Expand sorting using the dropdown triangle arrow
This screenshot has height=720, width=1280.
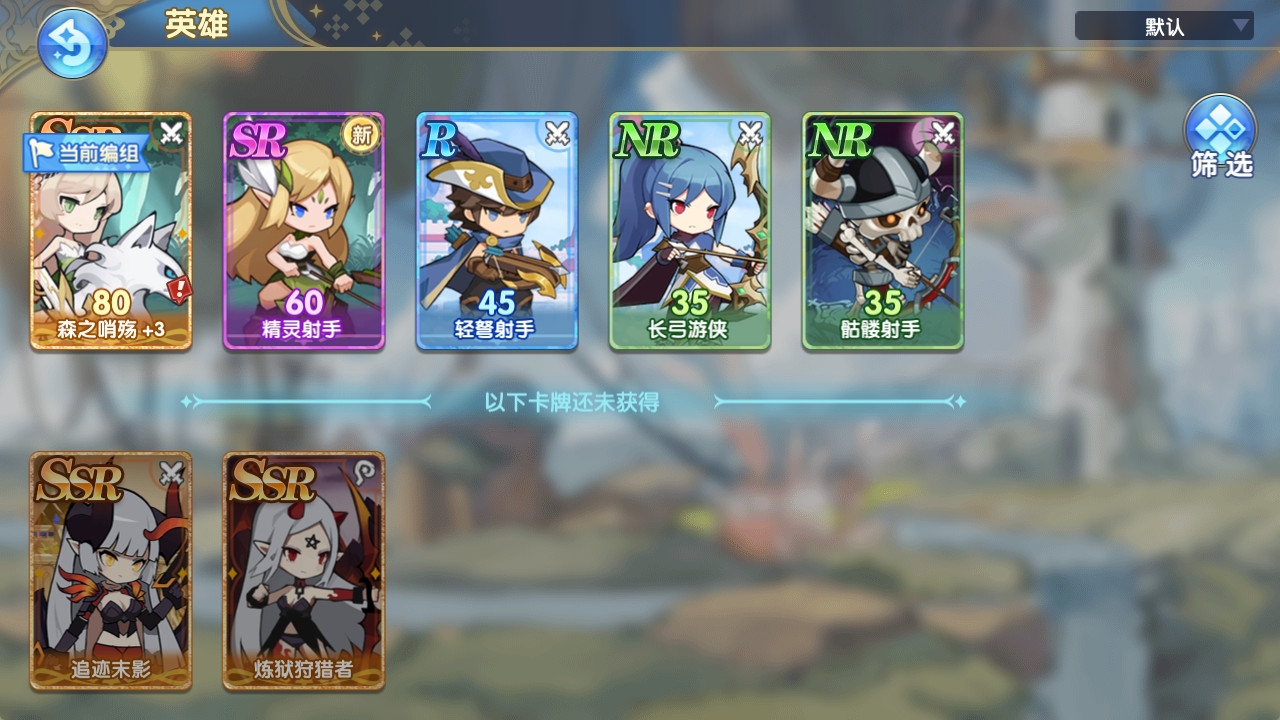tap(1240, 26)
